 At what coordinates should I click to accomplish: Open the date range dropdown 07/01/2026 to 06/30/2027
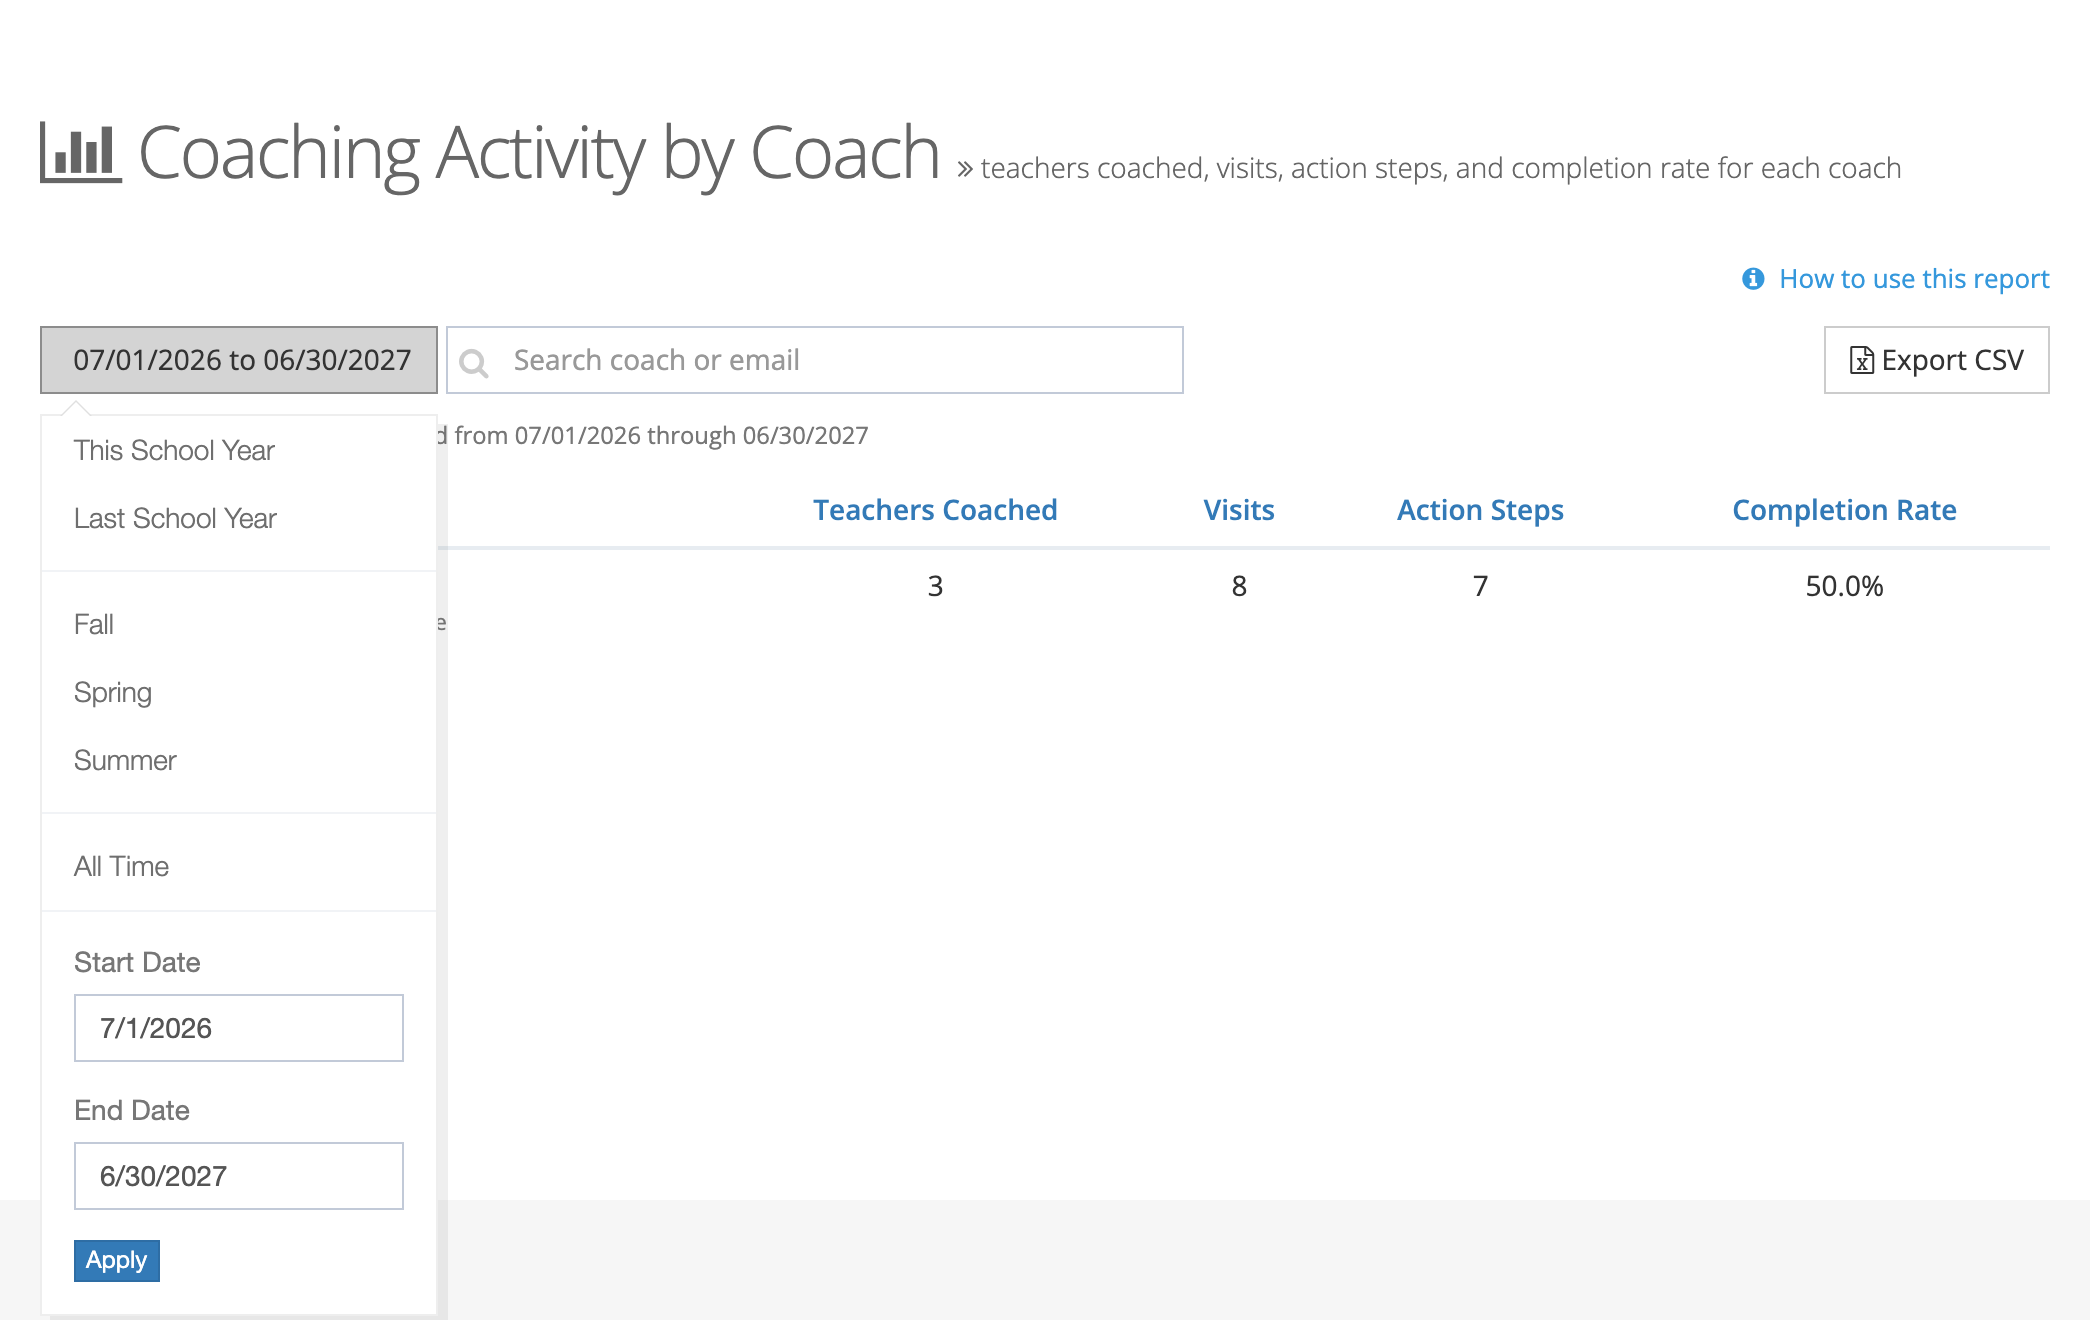[239, 360]
